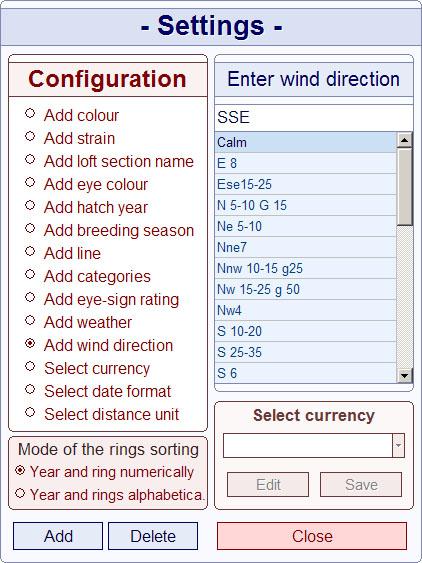Choose the Nne7 list row

(x=306, y=247)
